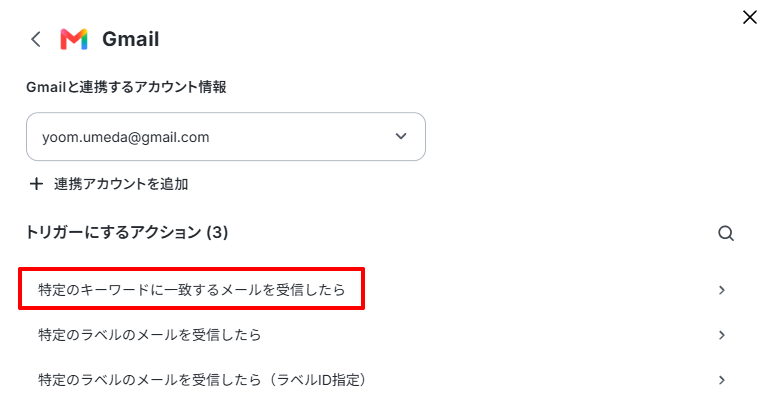Select the yoom.umeda@gmail.com email text
This screenshot has width=770, height=418.
pos(126,137)
